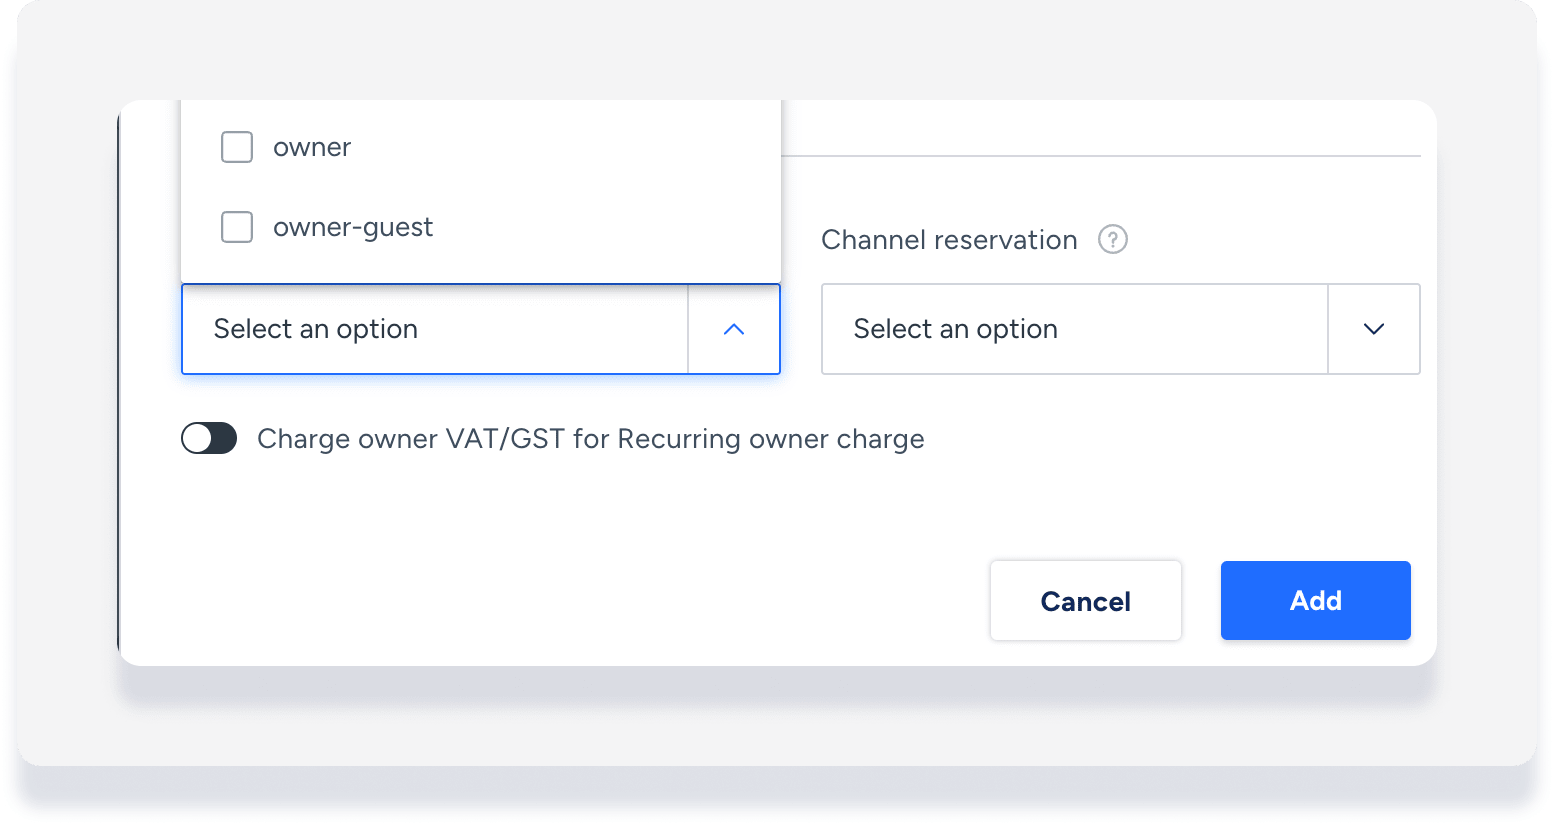The image size is (1554, 825).
Task: Enable the Charge owner VAT/GST switch
Action: pyautogui.click(x=209, y=439)
